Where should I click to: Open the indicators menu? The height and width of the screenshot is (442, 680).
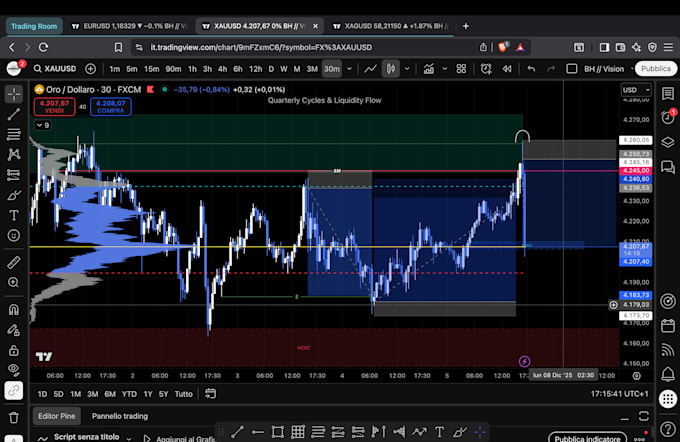[x=429, y=69]
